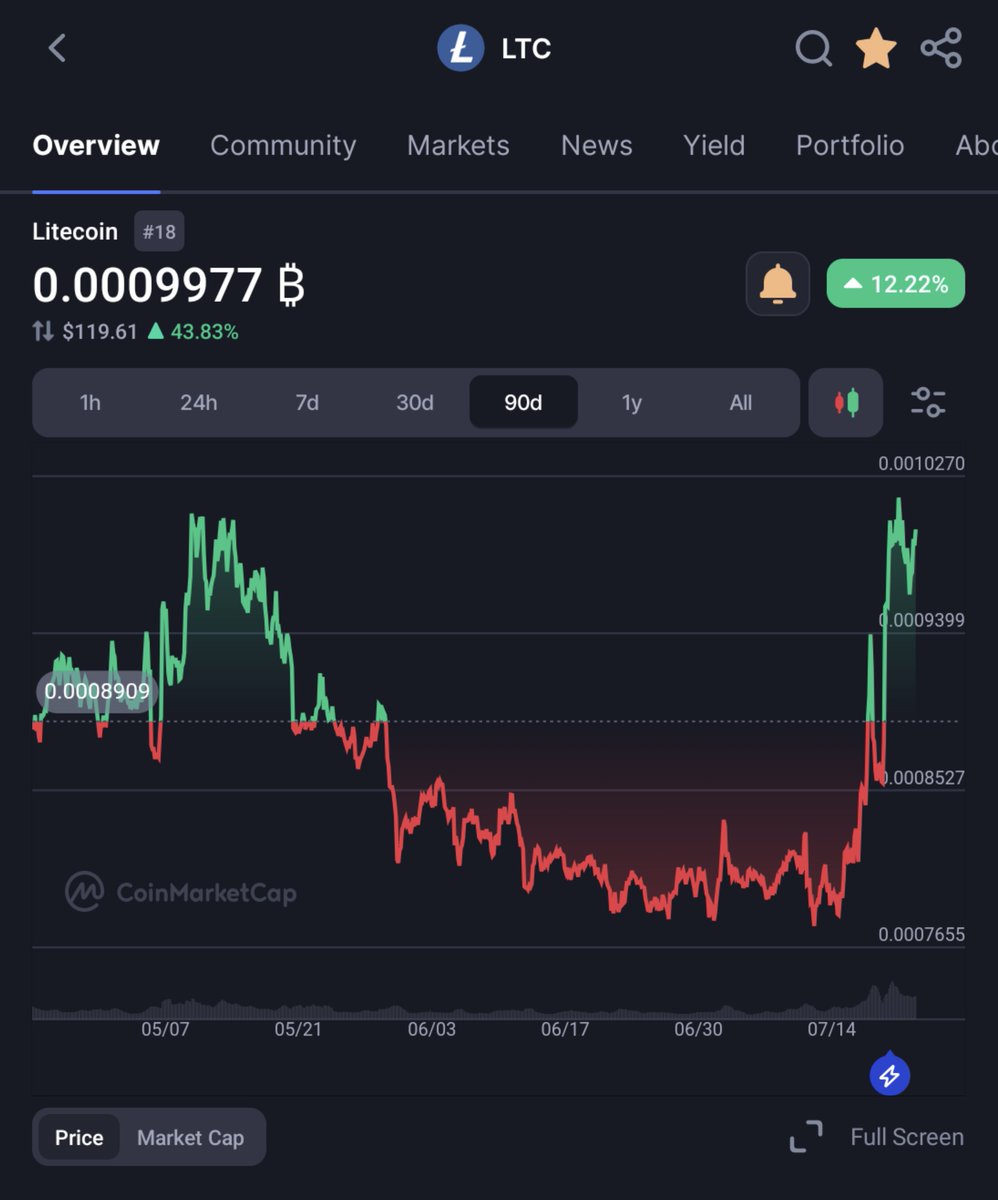Screen dimensions: 998x1200
Task: Select the Overview tab
Action: [96, 146]
